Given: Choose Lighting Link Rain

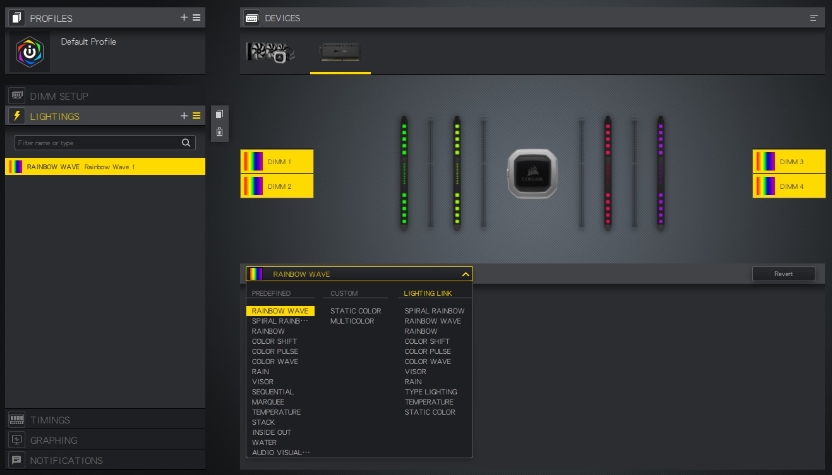Looking at the screenshot, I should point(413,382).
